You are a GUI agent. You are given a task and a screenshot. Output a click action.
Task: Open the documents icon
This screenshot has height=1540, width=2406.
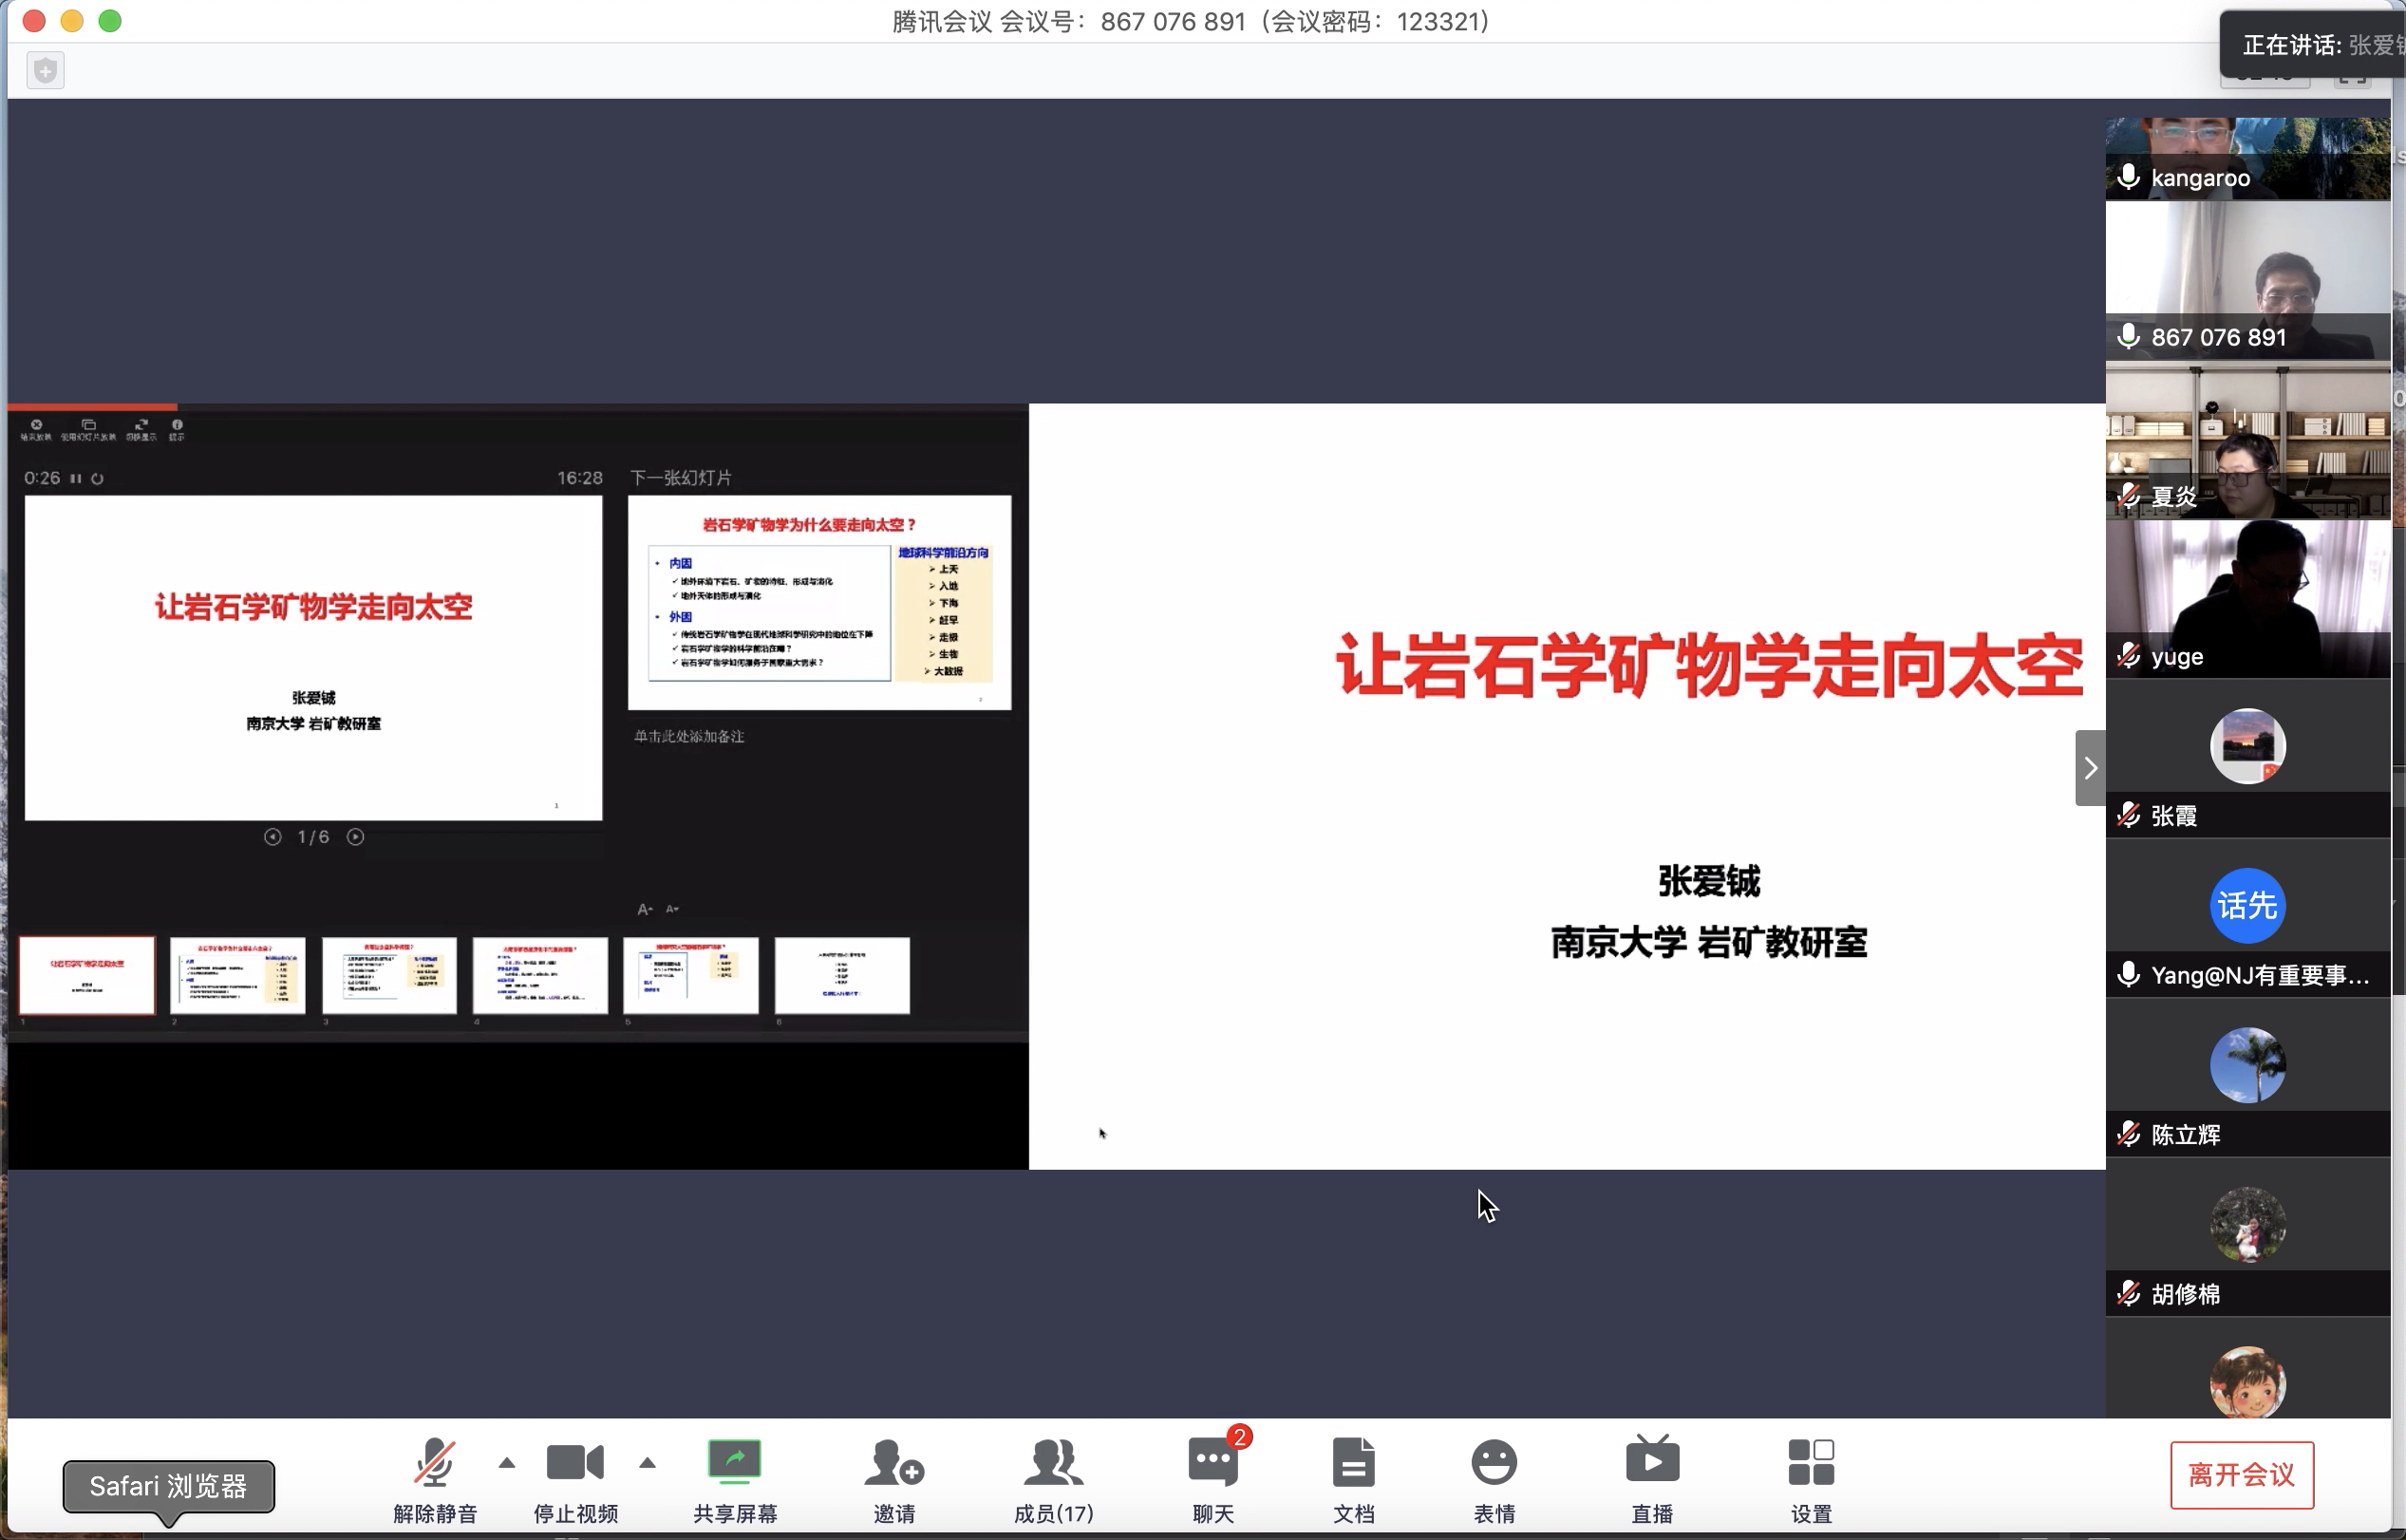(x=1353, y=1463)
